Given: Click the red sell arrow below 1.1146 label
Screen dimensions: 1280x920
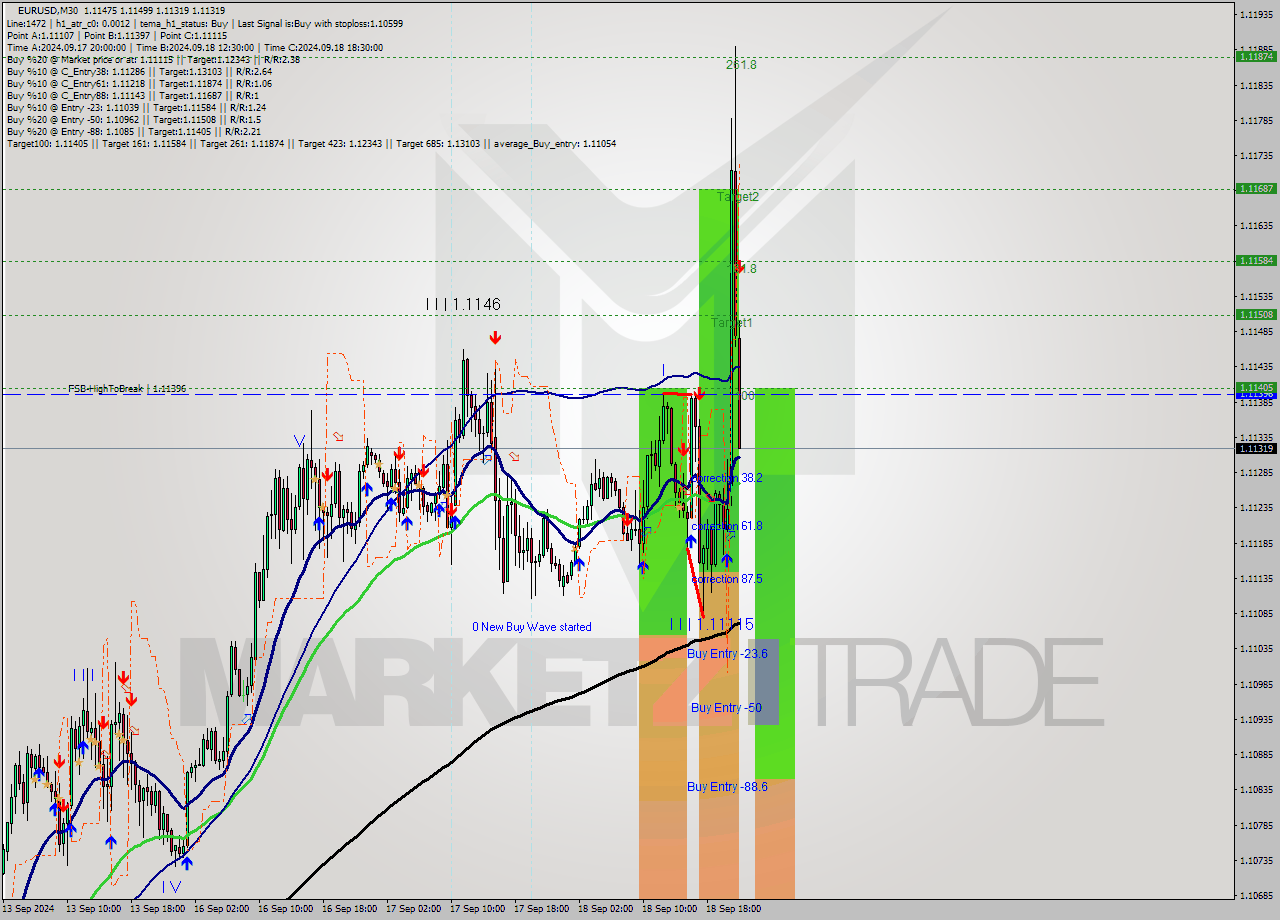Looking at the screenshot, I should tap(495, 338).
